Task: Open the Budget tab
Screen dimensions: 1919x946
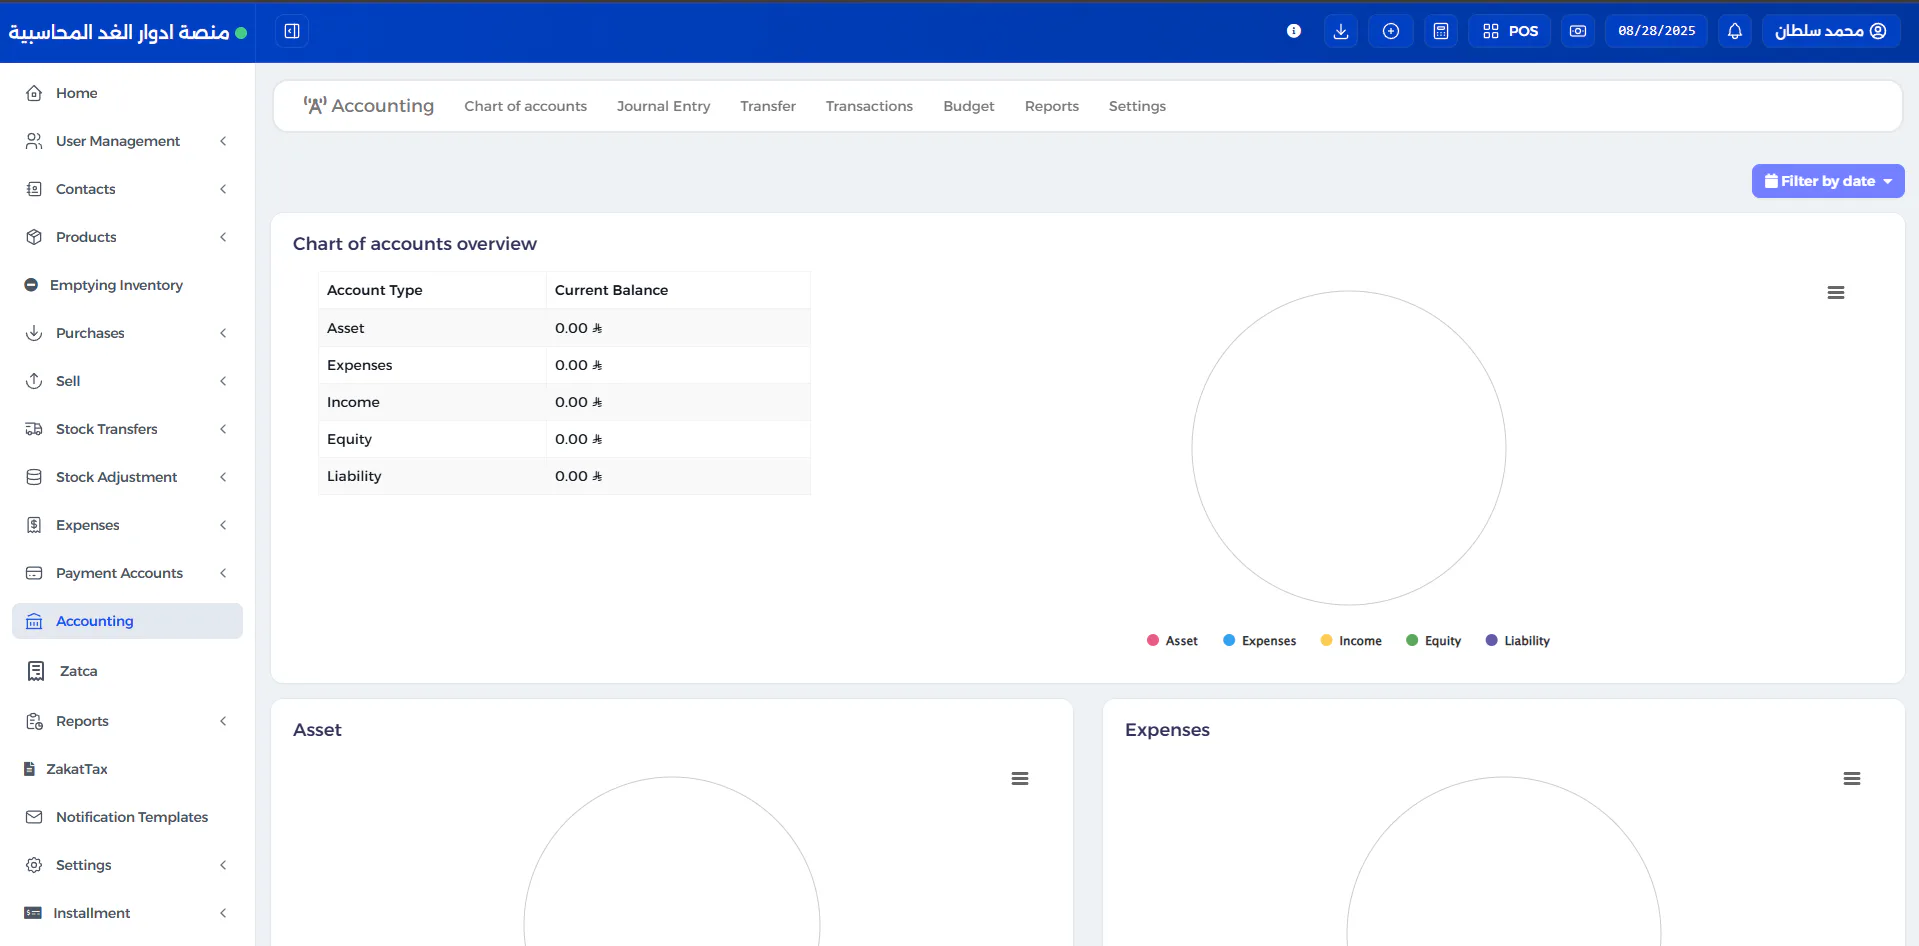Action: (969, 106)
